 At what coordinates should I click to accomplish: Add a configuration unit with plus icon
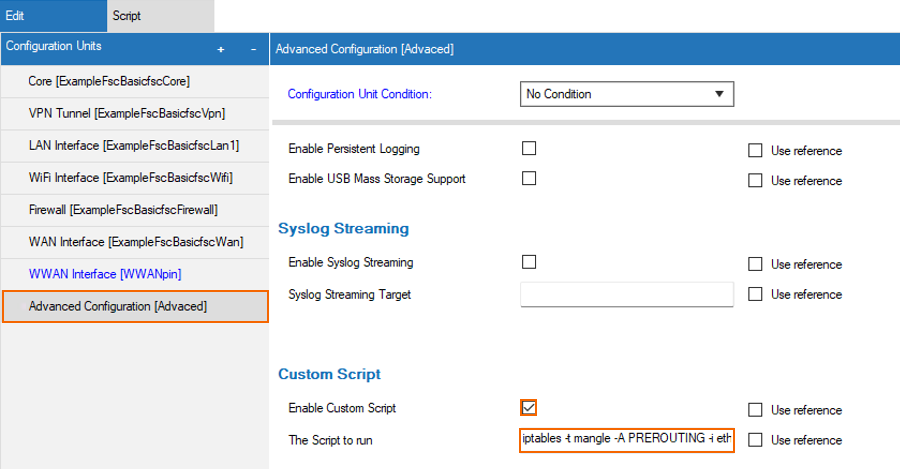(x=220, y=50)
